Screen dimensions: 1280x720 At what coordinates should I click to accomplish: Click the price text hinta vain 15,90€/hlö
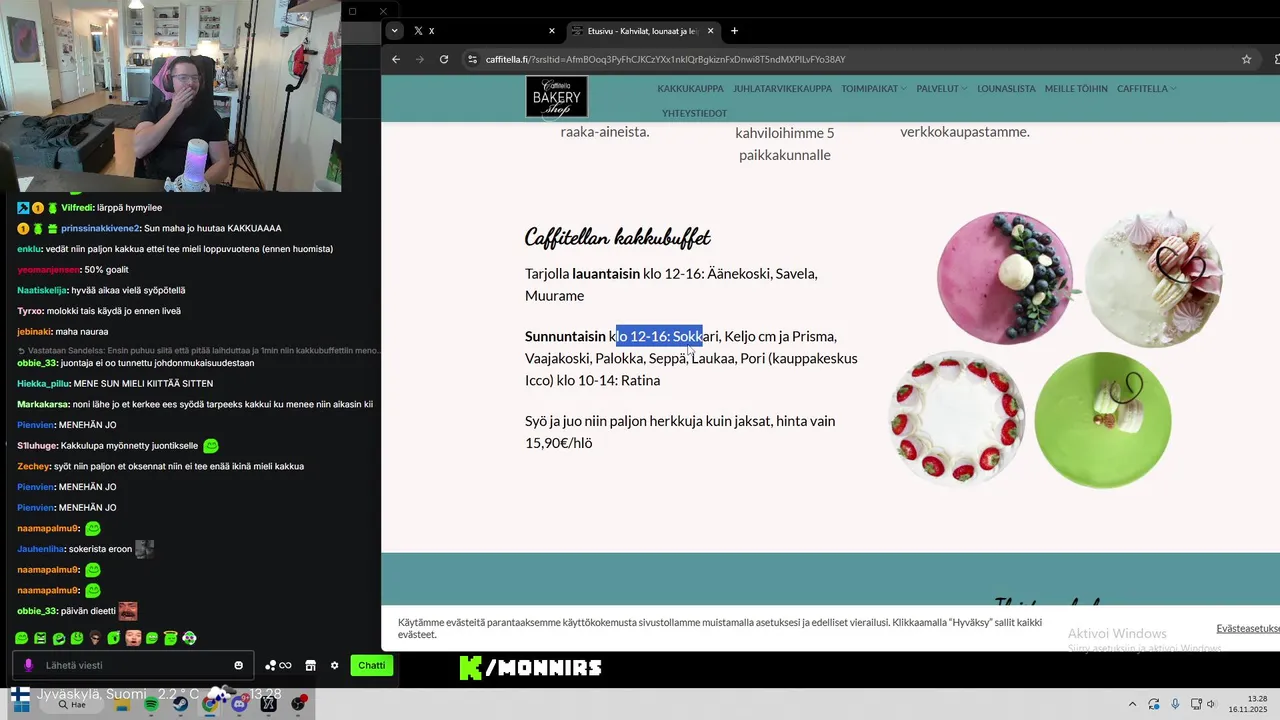(680, 431)
